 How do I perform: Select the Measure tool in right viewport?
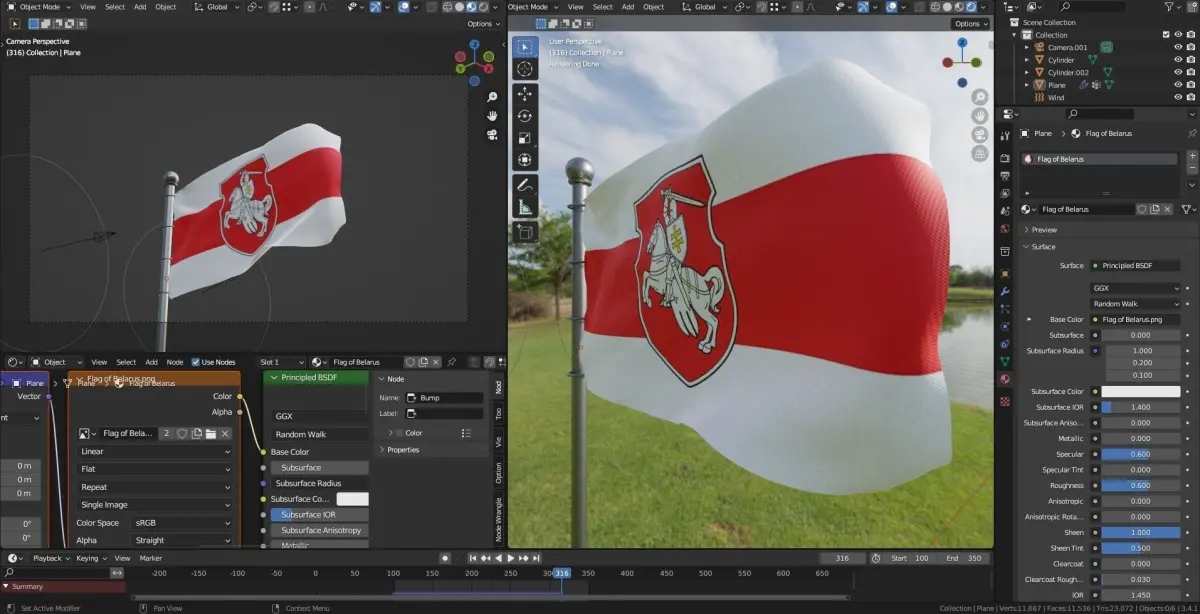tap(525, 208)
